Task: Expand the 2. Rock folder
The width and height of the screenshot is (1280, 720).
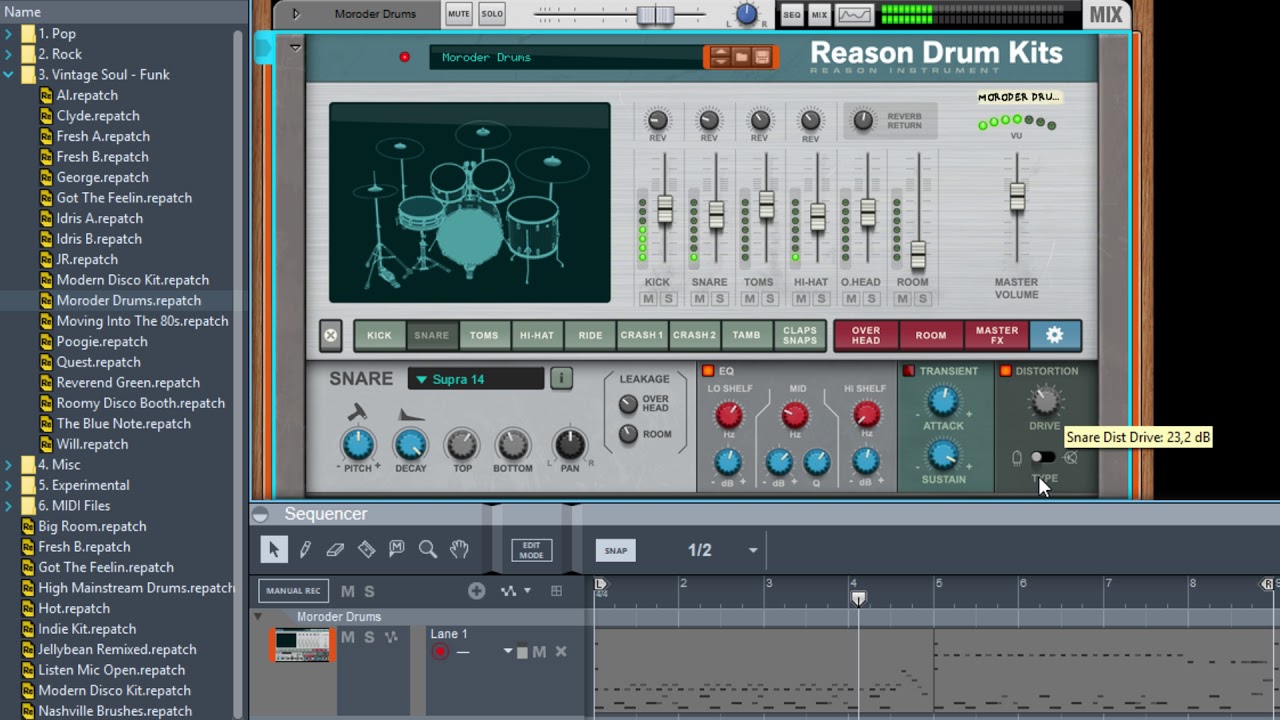Action: (x=9, y=54)
